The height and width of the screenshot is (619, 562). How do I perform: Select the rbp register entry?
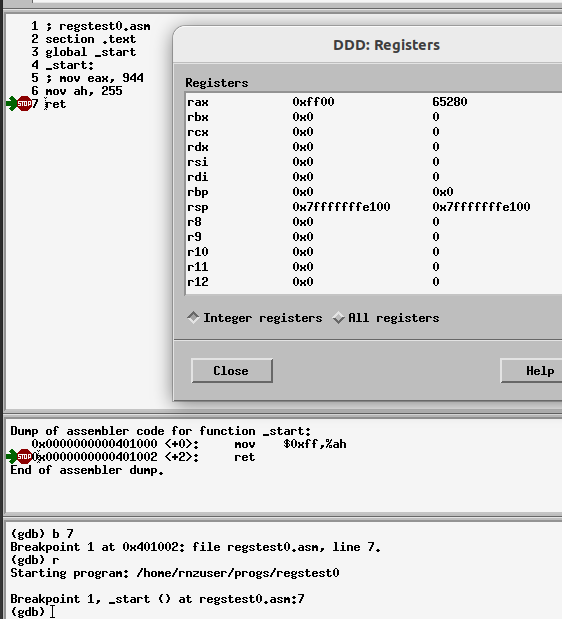click(x=374, y=192)
